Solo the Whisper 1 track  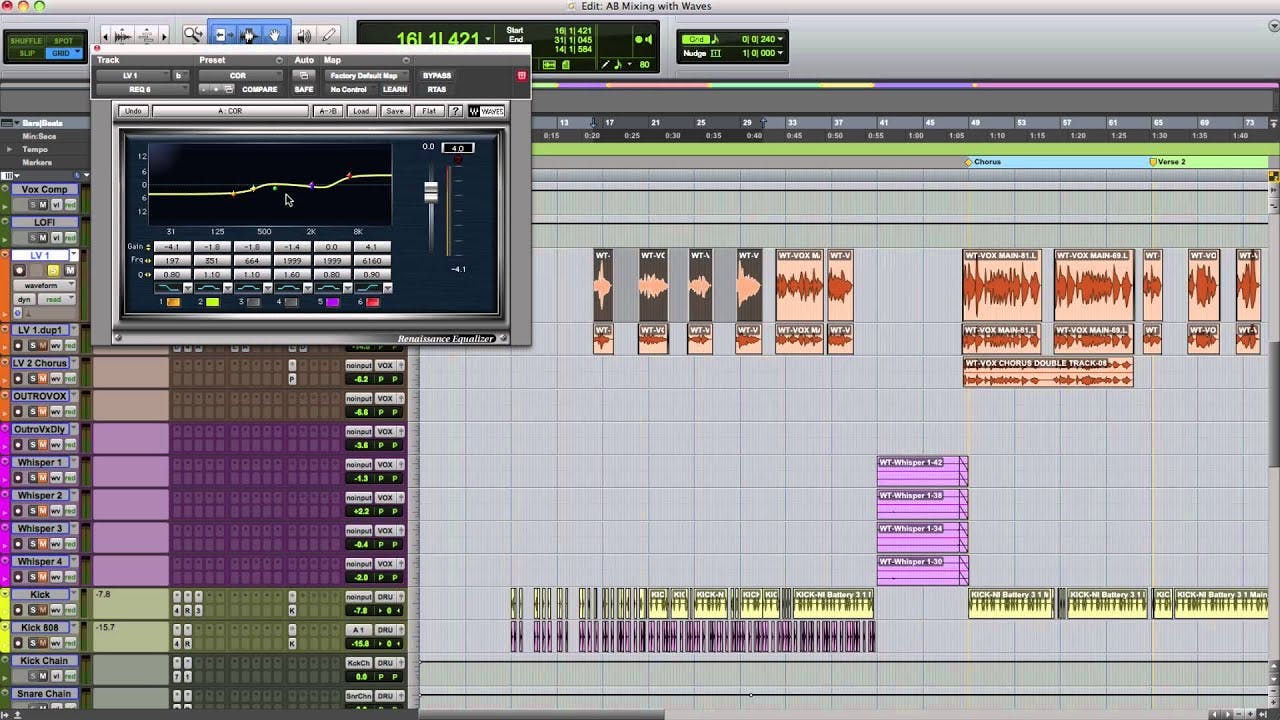32,477
